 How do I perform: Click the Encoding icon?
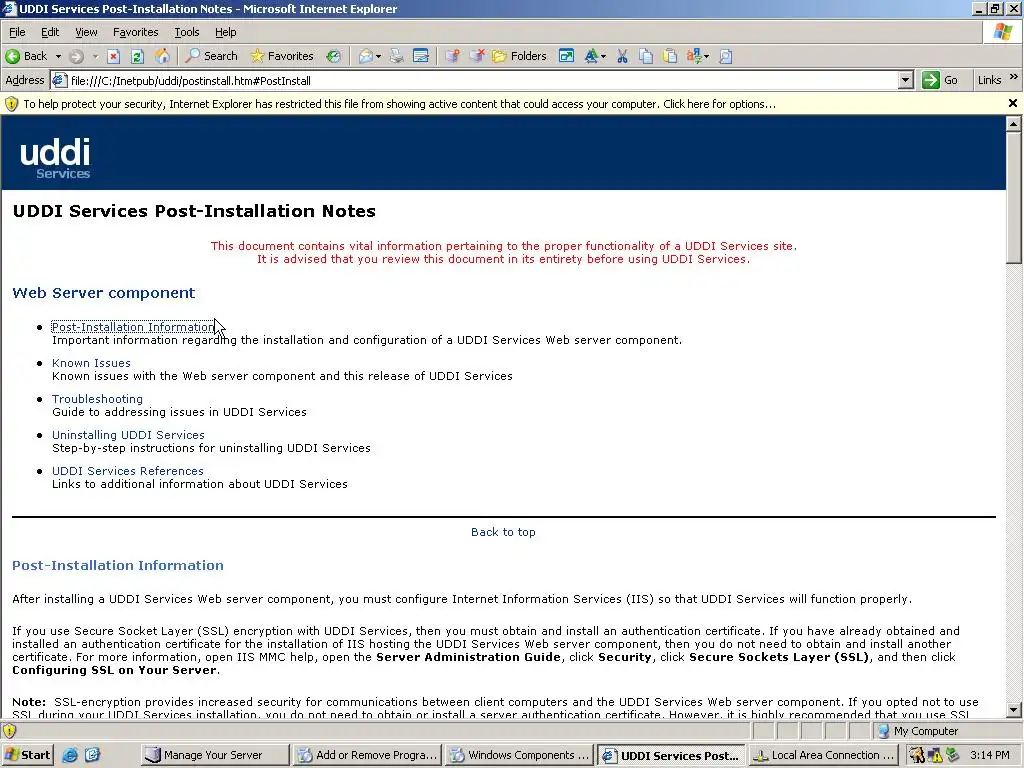click(694, 56)
